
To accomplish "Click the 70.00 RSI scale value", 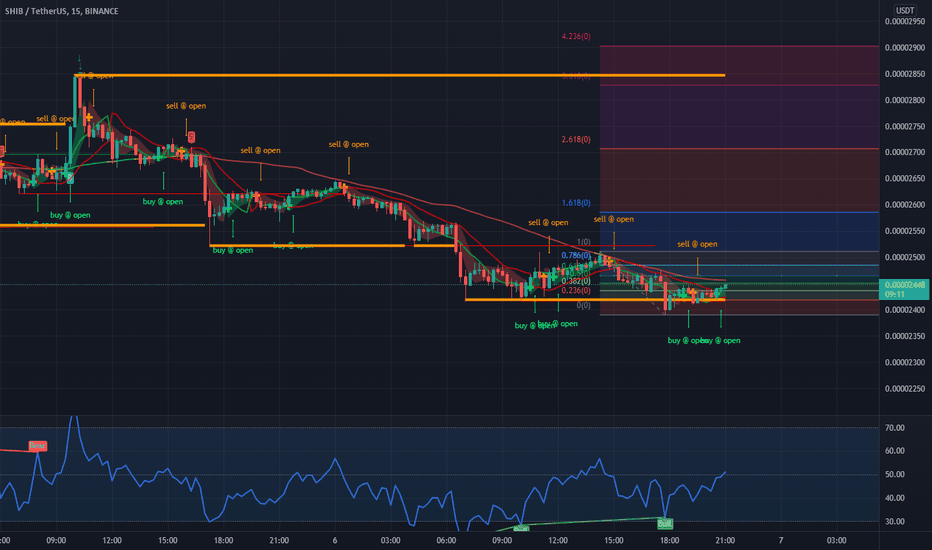I will pos(895,428).
